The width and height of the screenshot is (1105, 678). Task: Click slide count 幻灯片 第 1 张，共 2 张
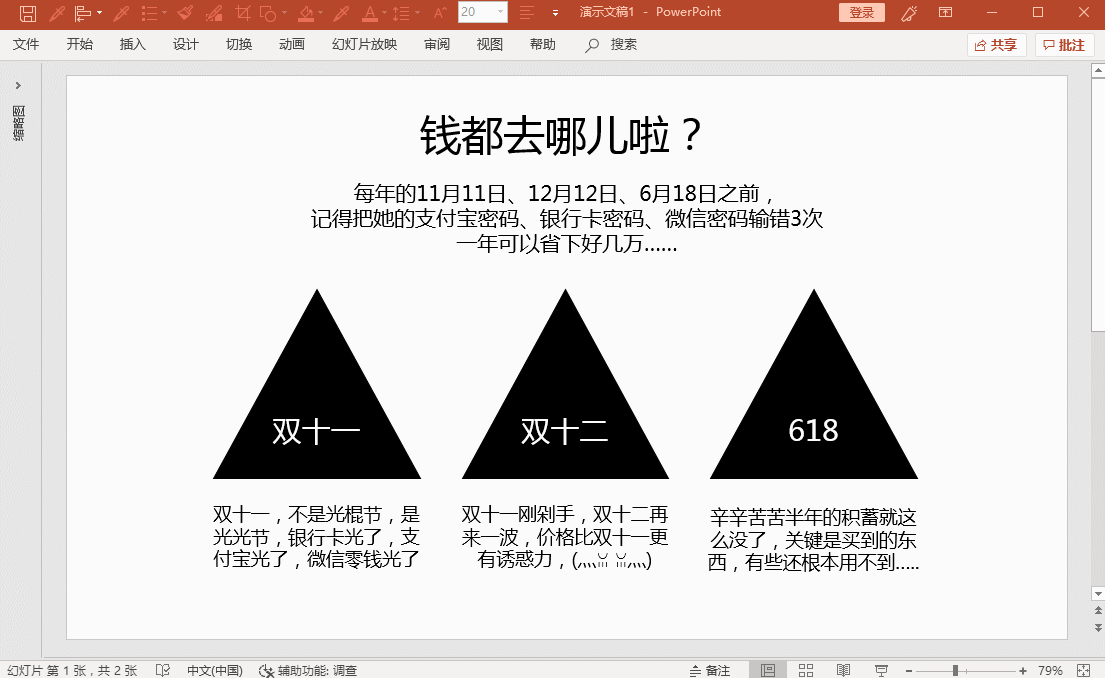[72, 670]
